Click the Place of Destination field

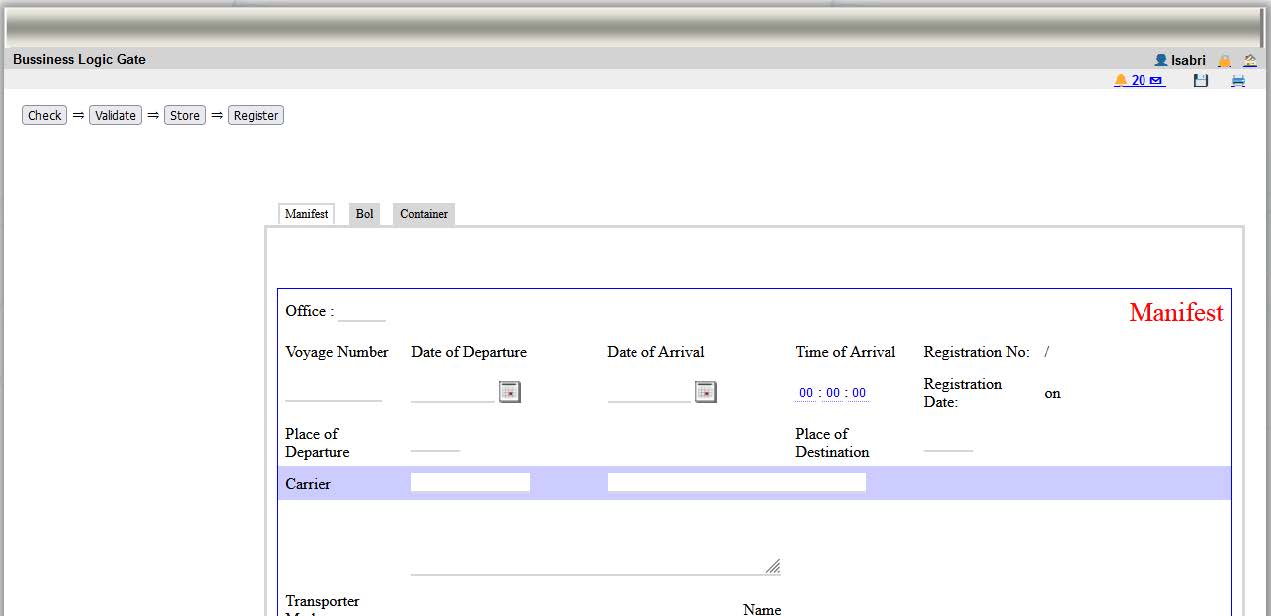click(948, 442)
